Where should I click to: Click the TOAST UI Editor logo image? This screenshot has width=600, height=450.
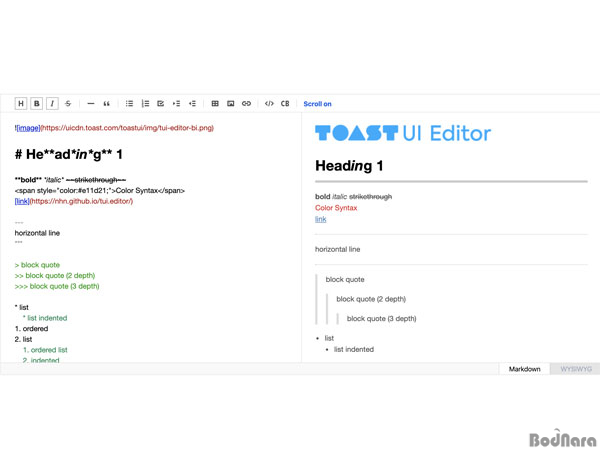pyautogui.click(x=403, y=133)
